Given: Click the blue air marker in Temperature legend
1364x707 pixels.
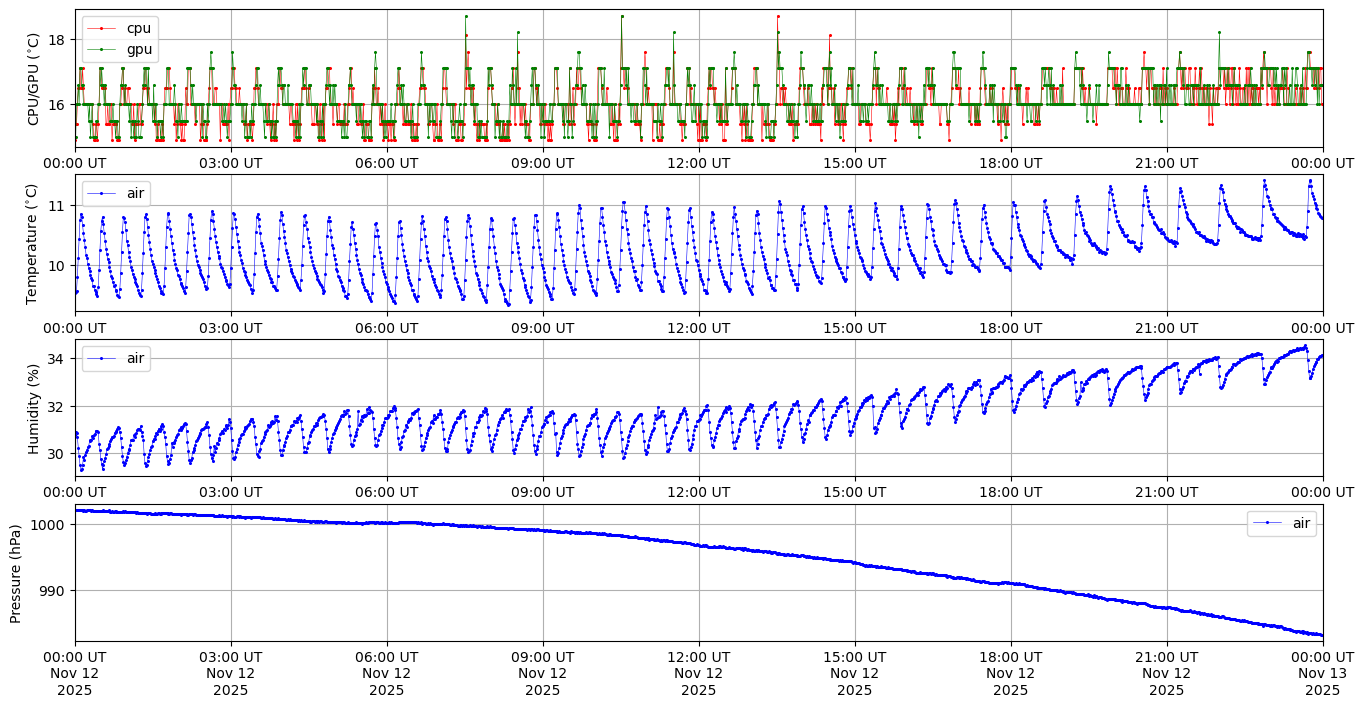Looking at the screenshot, I should tap(100, 193).
